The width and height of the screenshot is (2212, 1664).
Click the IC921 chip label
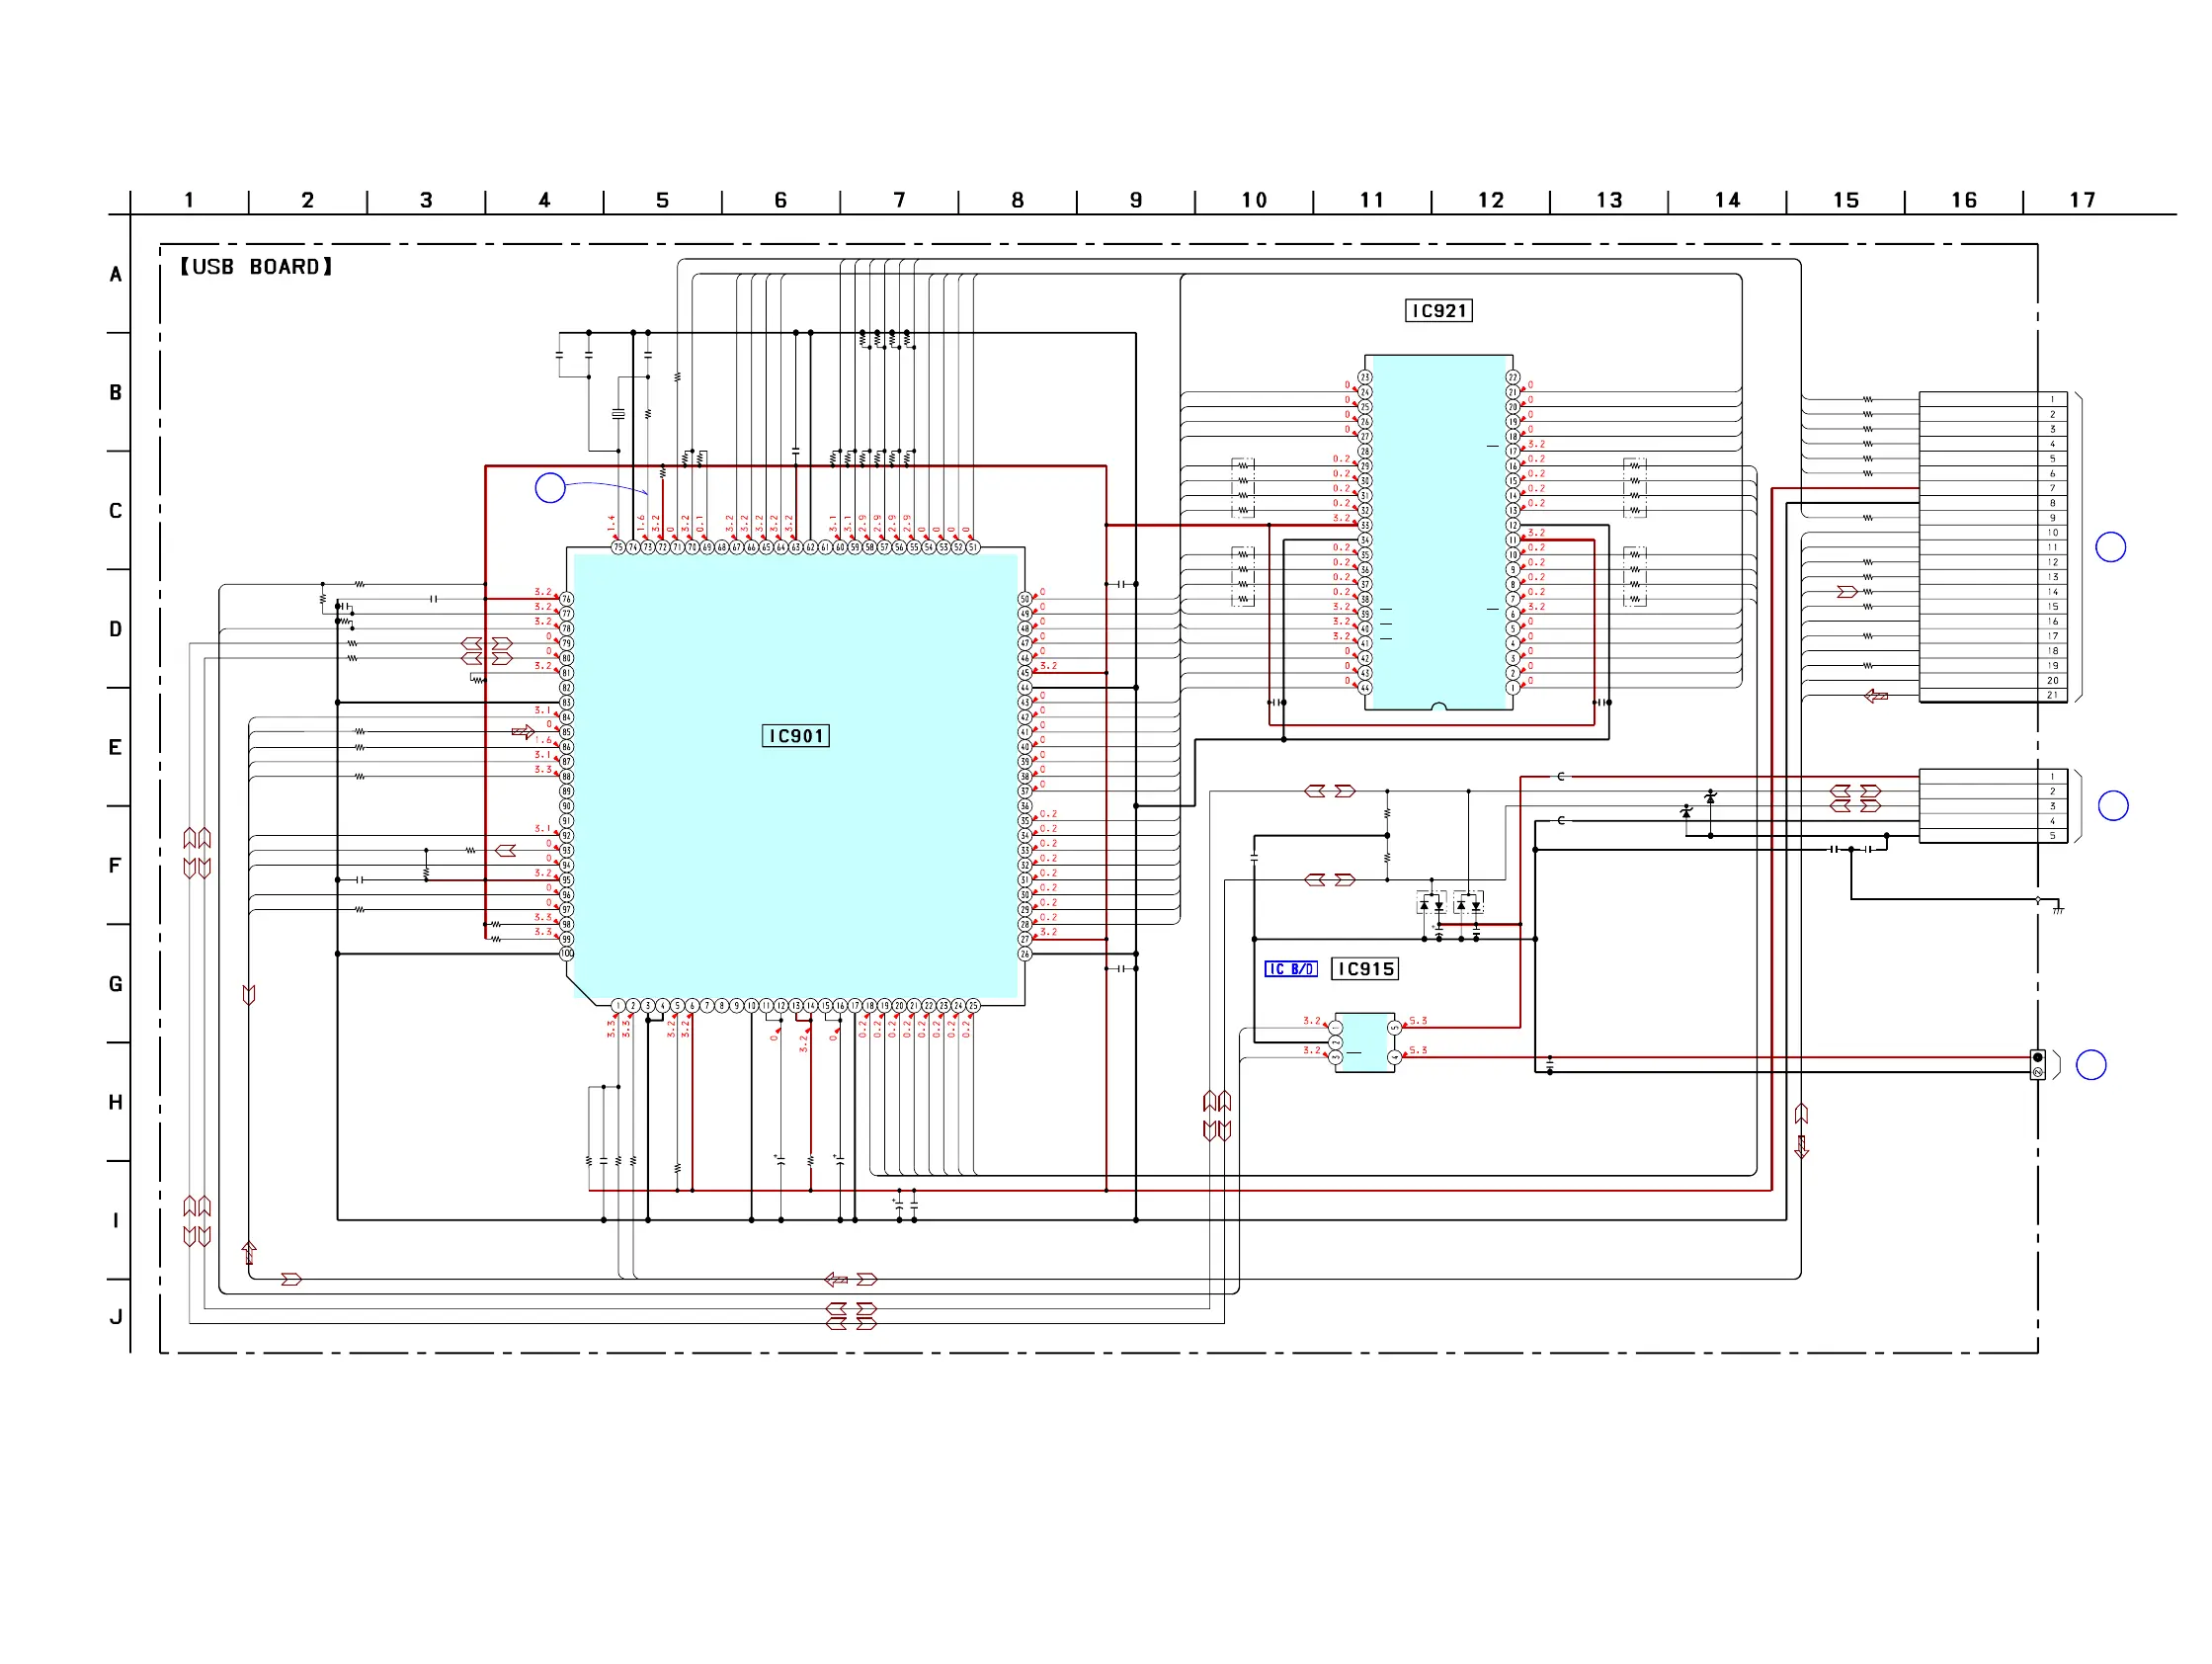click(1438, 311)
